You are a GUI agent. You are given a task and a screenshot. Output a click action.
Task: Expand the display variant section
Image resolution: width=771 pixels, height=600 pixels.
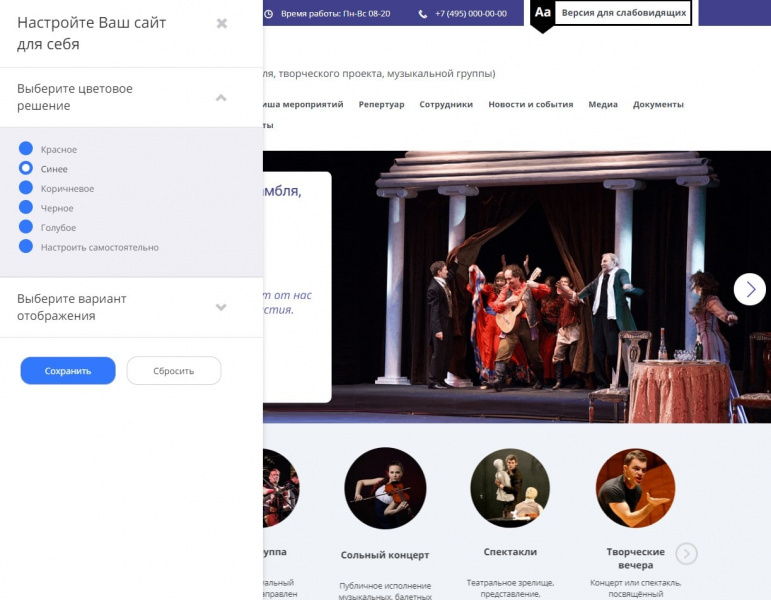click(221, 307)
